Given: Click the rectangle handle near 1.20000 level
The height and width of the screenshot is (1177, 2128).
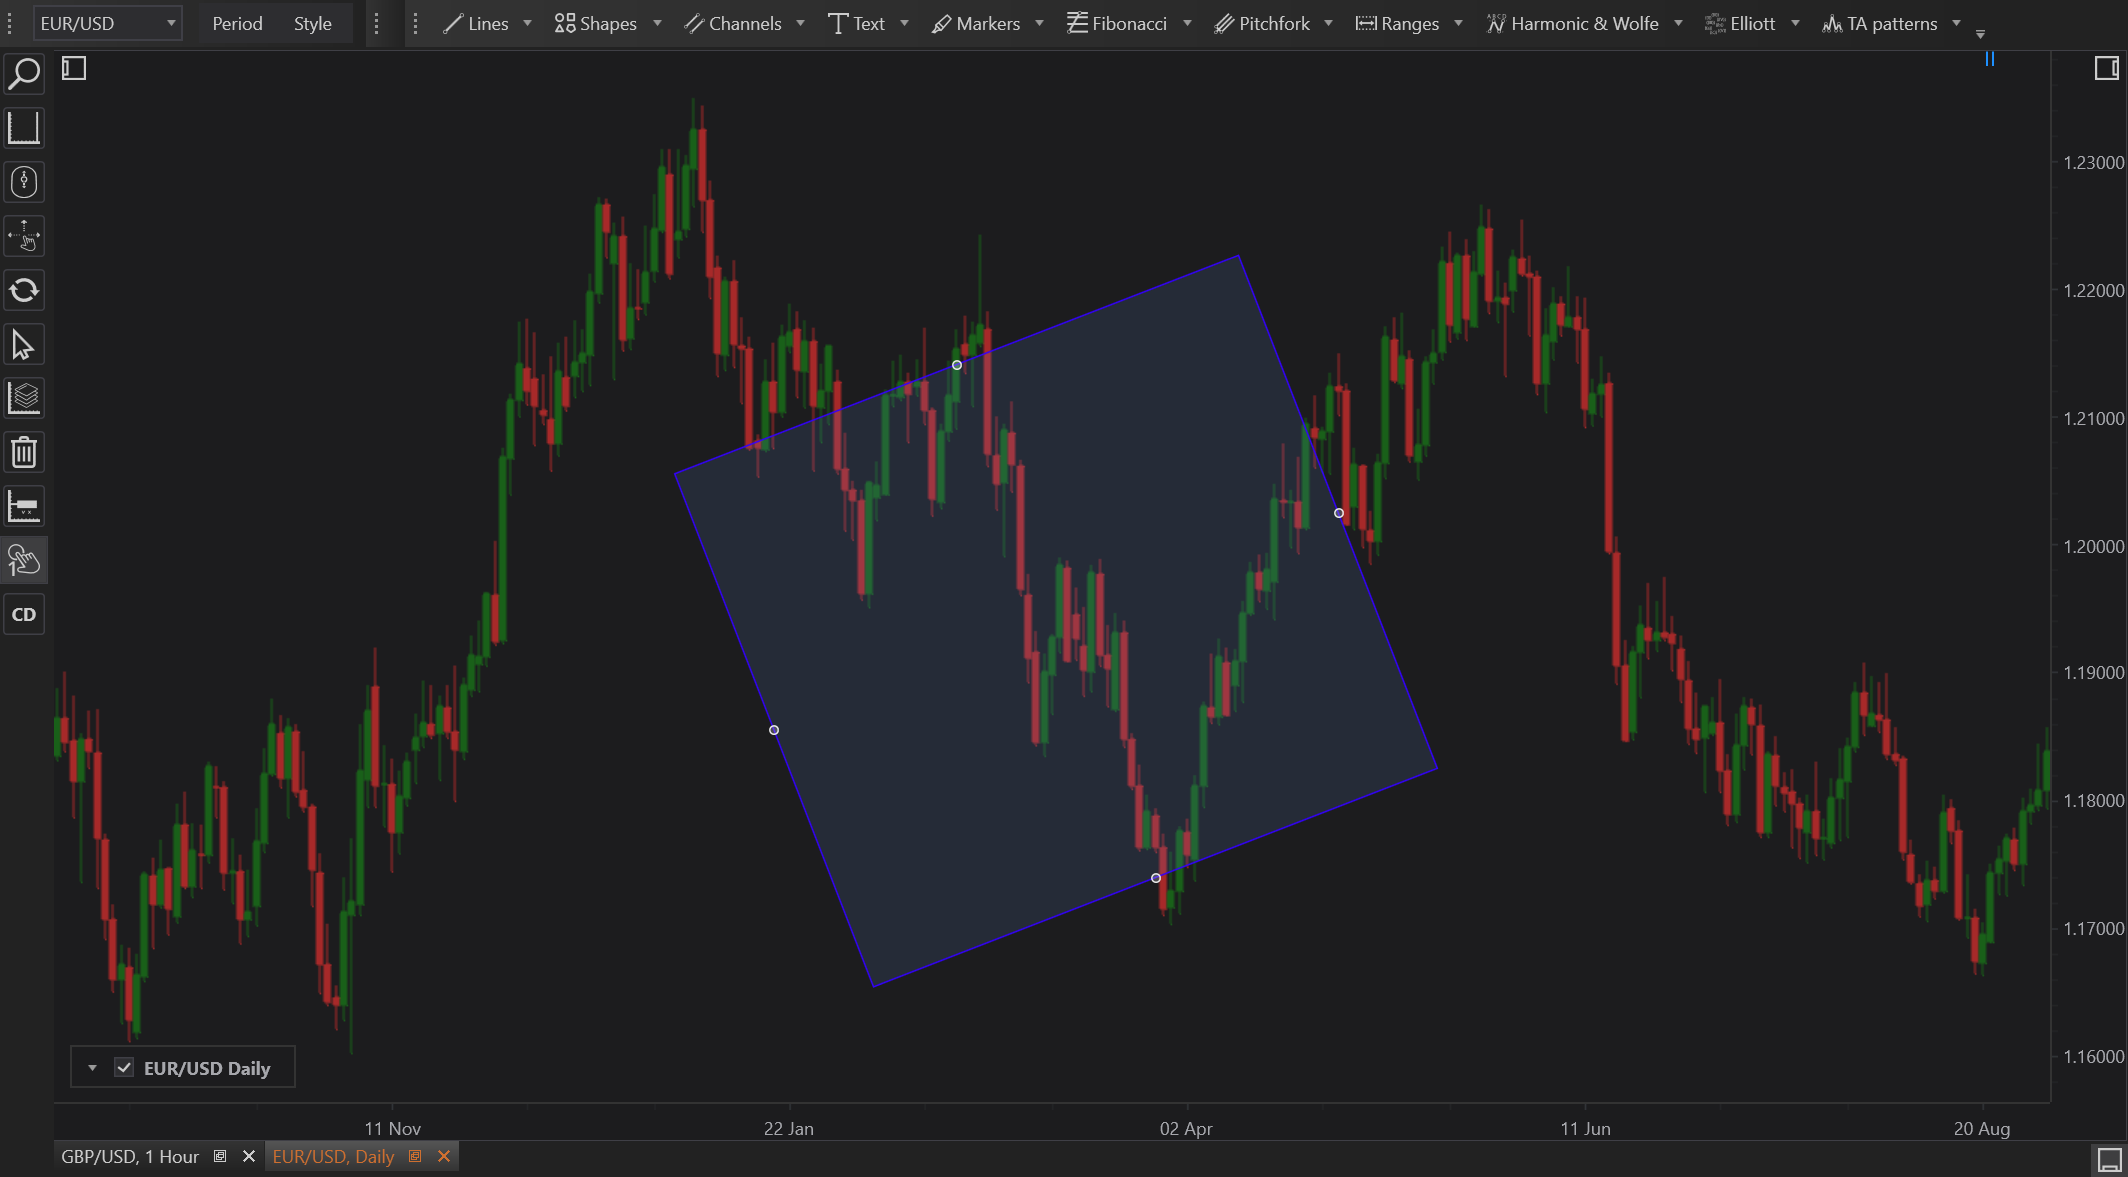Looking at the screenshot, I should tap(1339, 513).
